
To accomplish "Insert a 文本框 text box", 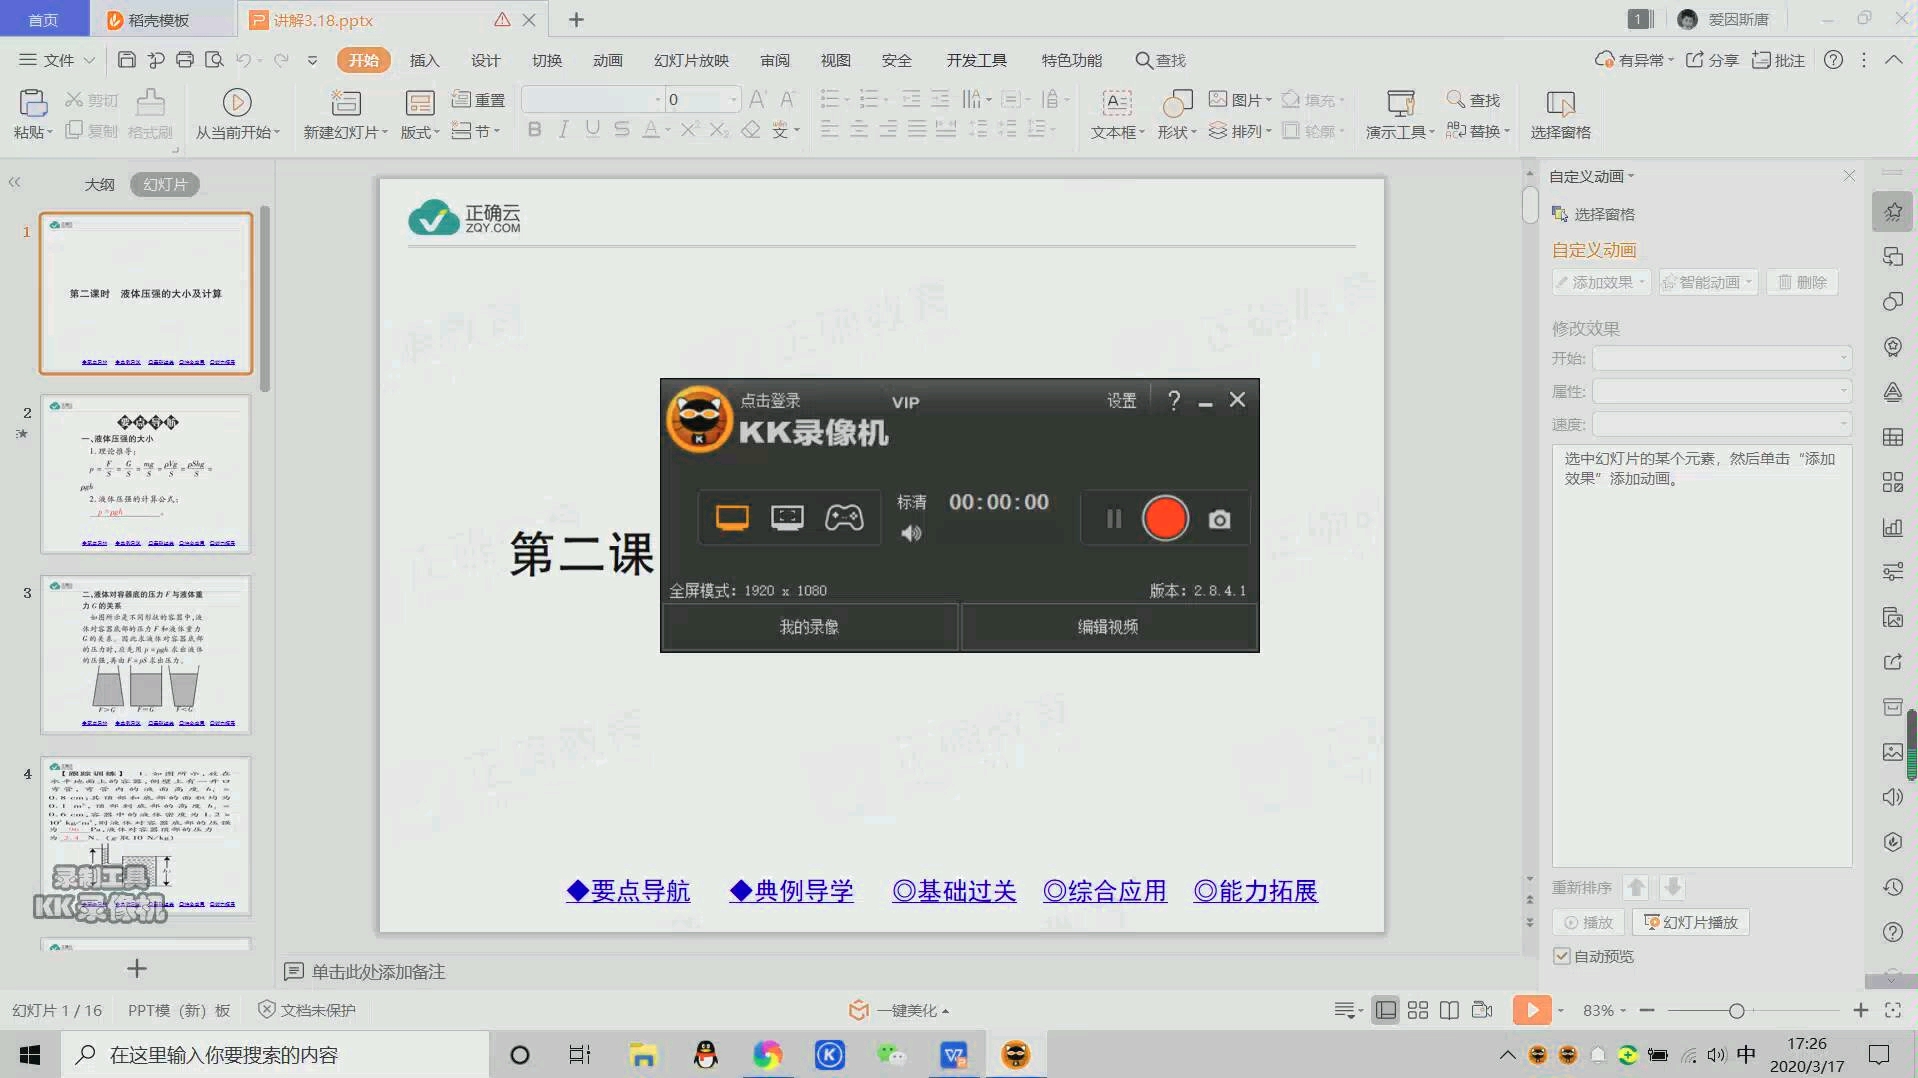I will (x=1117, y=113).
